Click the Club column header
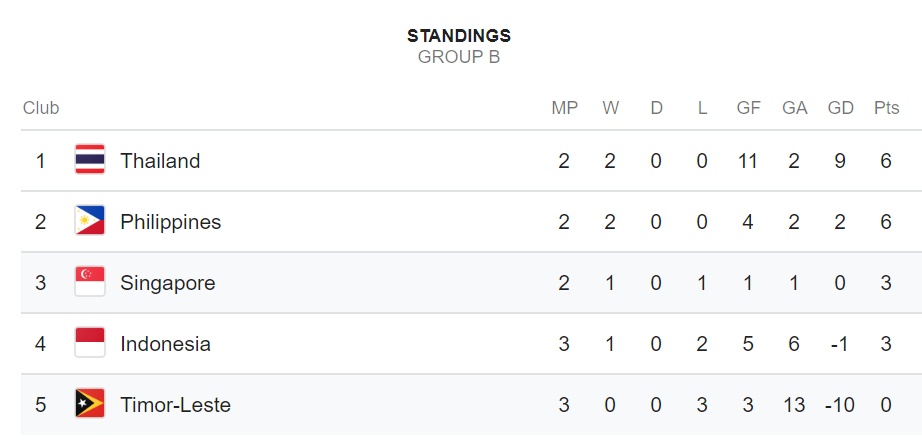Viewport: 922px width, 448px height. [41, 108]
